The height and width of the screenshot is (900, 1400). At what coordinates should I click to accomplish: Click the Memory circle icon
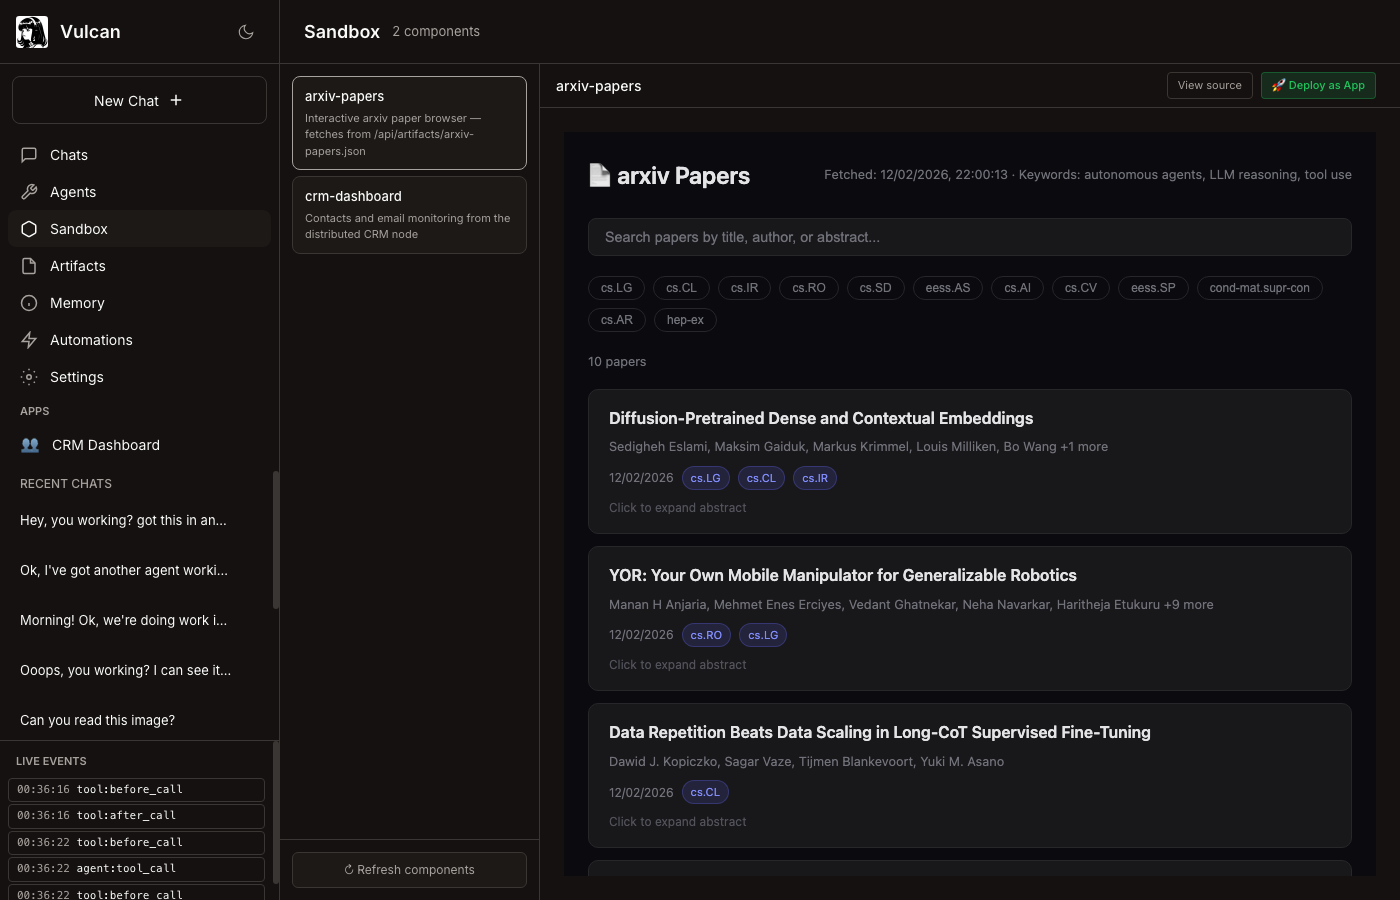click(x=29, y=303)
